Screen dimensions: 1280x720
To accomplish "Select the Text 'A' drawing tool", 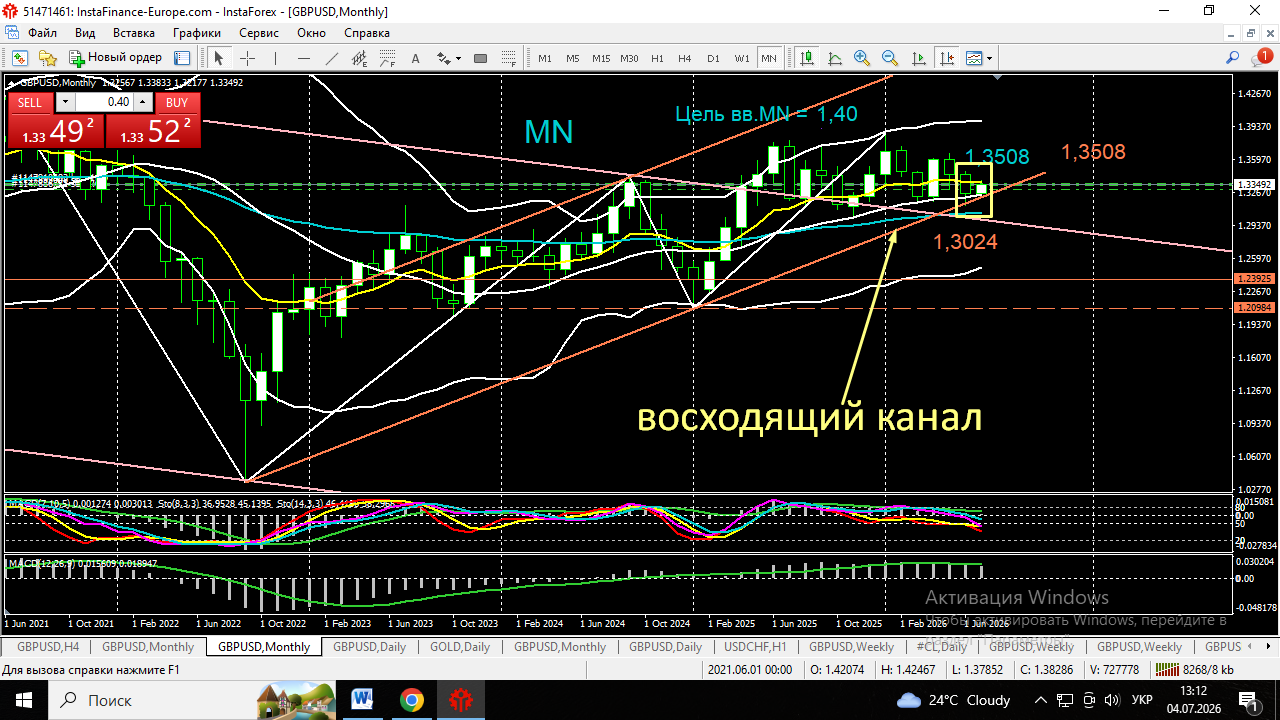I will tap(415, 58).
